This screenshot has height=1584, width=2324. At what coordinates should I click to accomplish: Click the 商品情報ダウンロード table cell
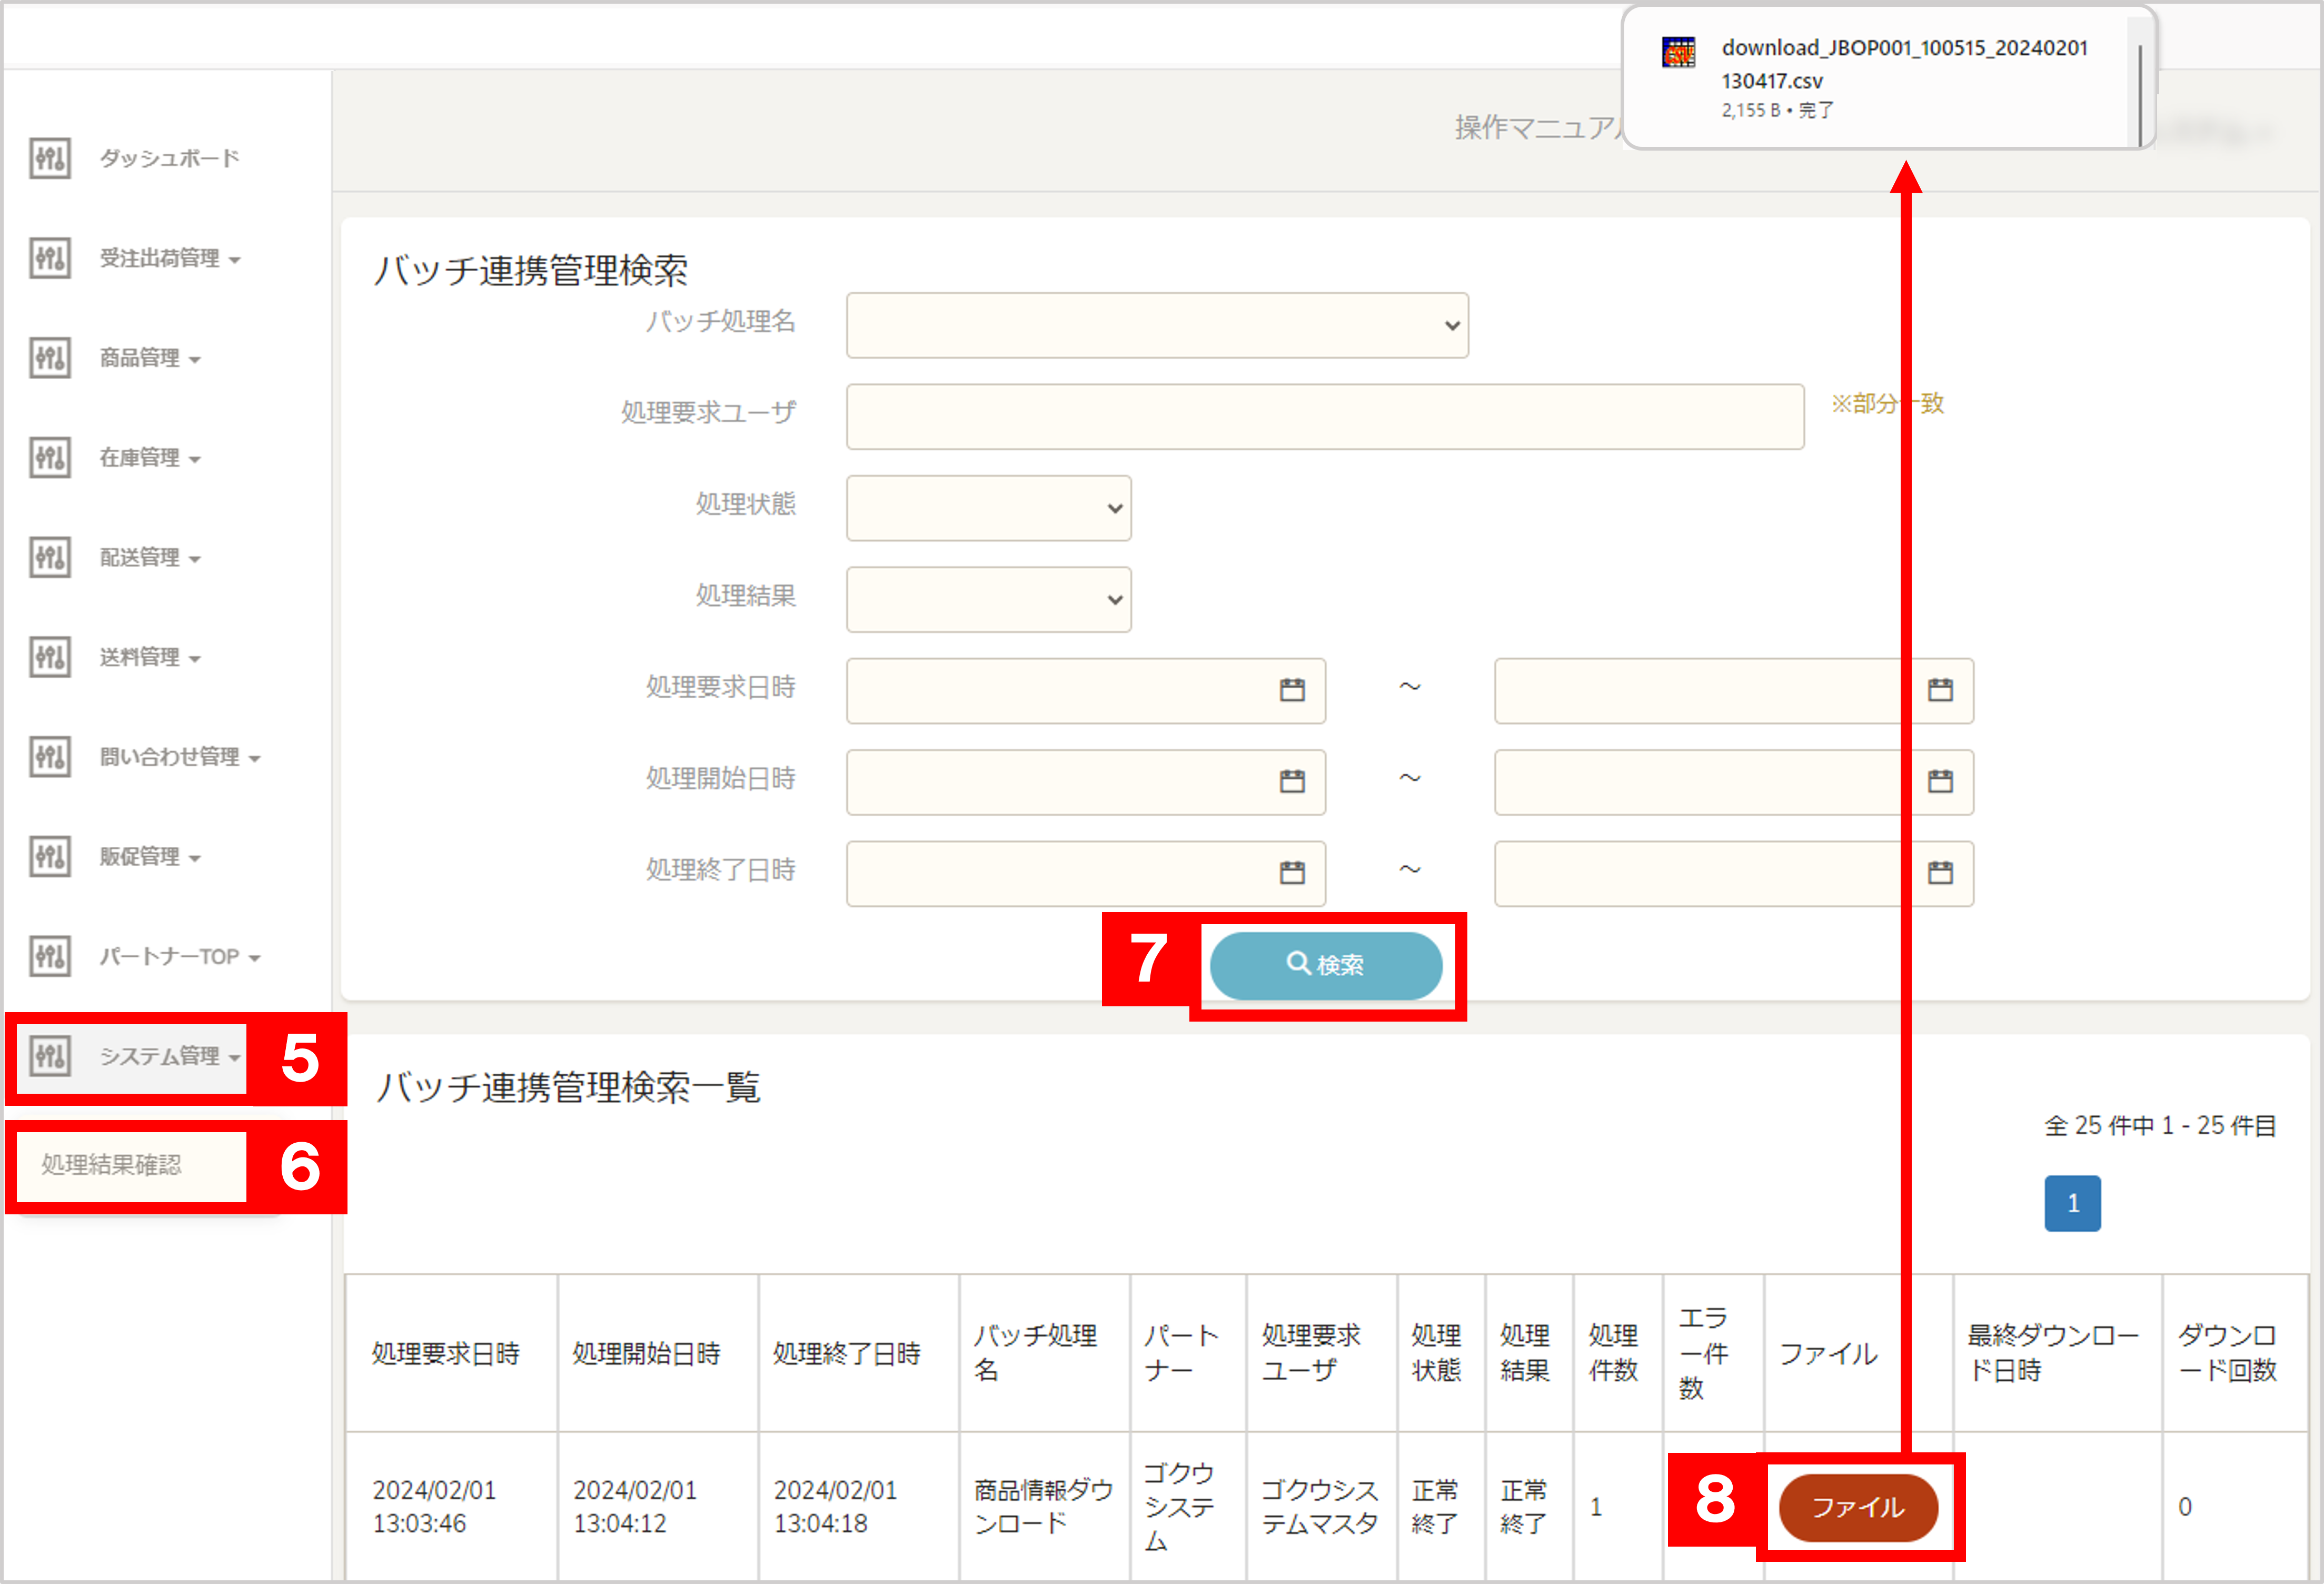click(x=1044, y=1507)
